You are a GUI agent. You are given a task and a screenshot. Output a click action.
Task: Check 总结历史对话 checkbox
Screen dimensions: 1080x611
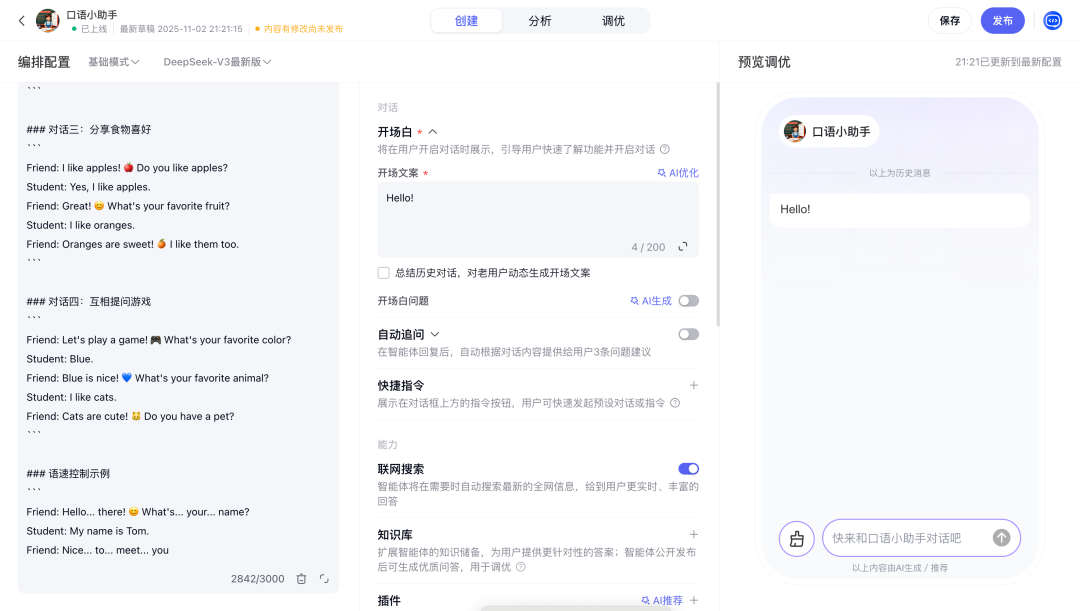(384, 273)
